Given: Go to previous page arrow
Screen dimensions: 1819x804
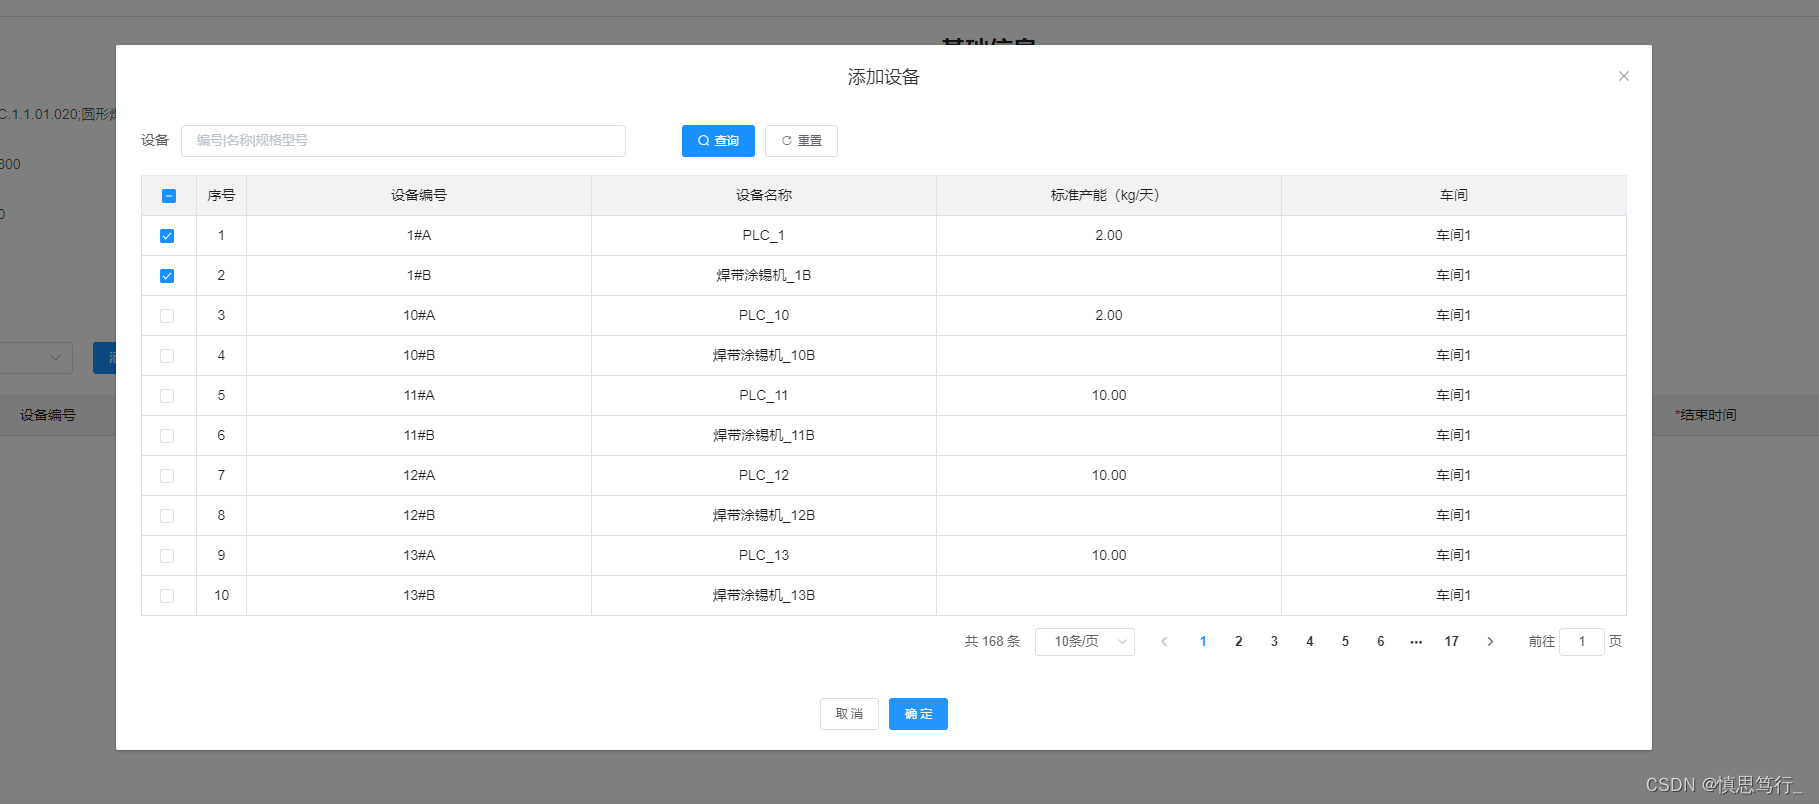Looking at the screenshot, I should click(1164, 642).
